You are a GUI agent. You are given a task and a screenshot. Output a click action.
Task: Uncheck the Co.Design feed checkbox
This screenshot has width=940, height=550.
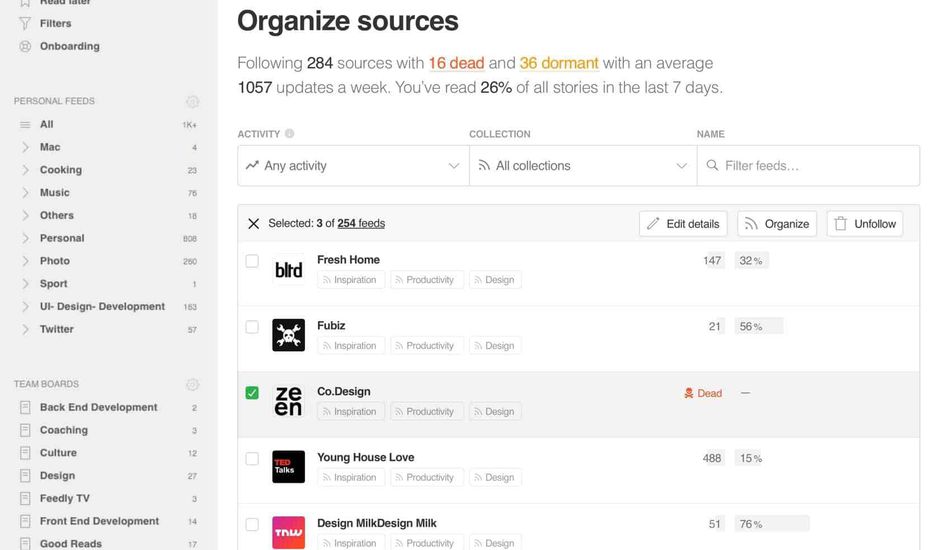pyautogui.click(x=252, y=393)
